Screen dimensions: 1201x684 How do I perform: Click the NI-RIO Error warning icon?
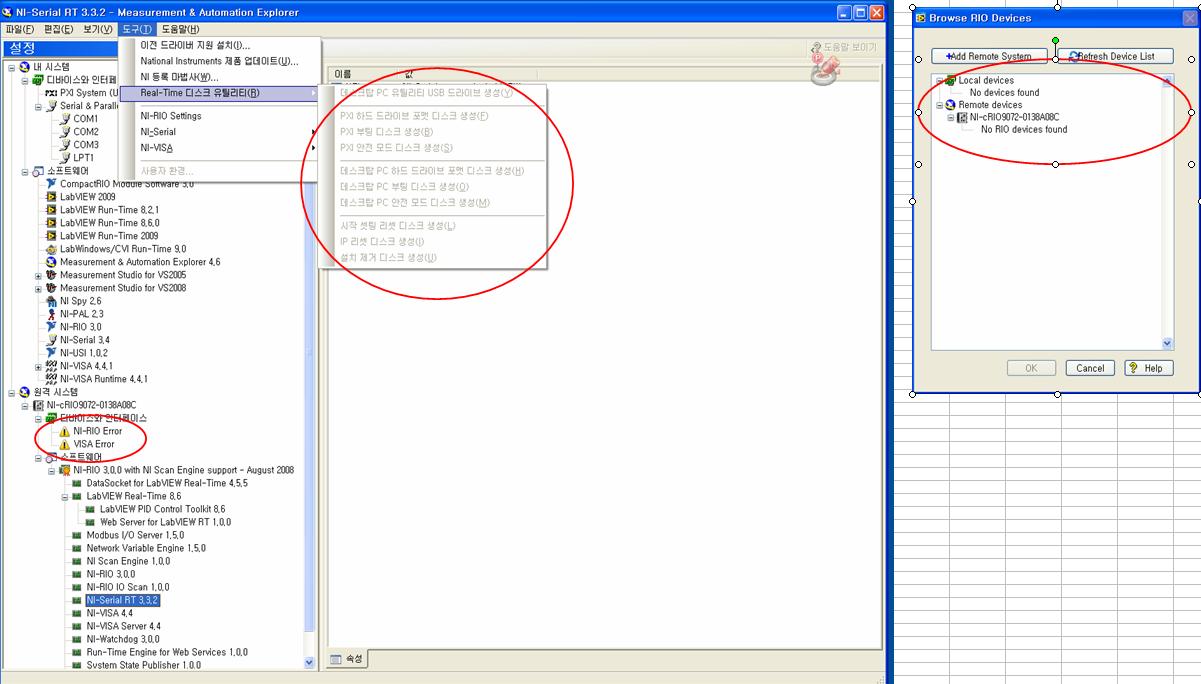[65, 431]
